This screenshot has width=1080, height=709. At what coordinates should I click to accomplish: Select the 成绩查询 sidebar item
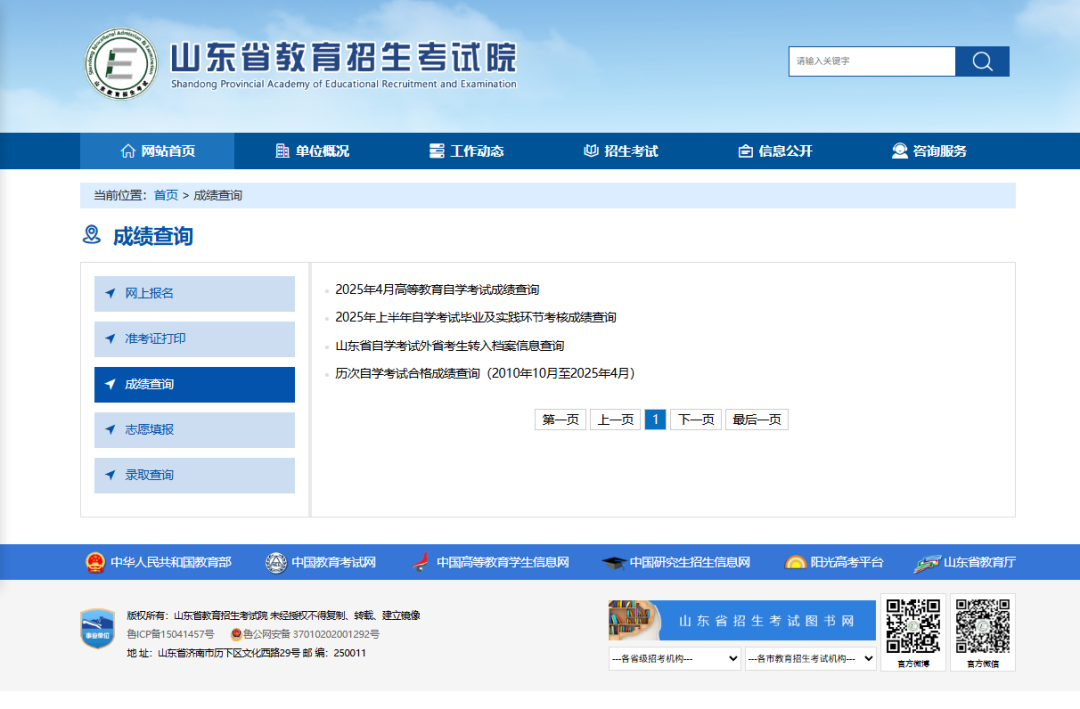coord(194,384)
